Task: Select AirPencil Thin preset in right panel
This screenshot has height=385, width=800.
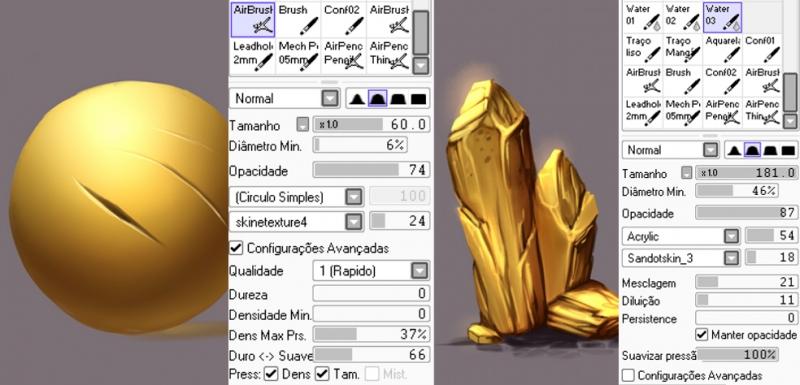Action: click(x=762, y=112)
